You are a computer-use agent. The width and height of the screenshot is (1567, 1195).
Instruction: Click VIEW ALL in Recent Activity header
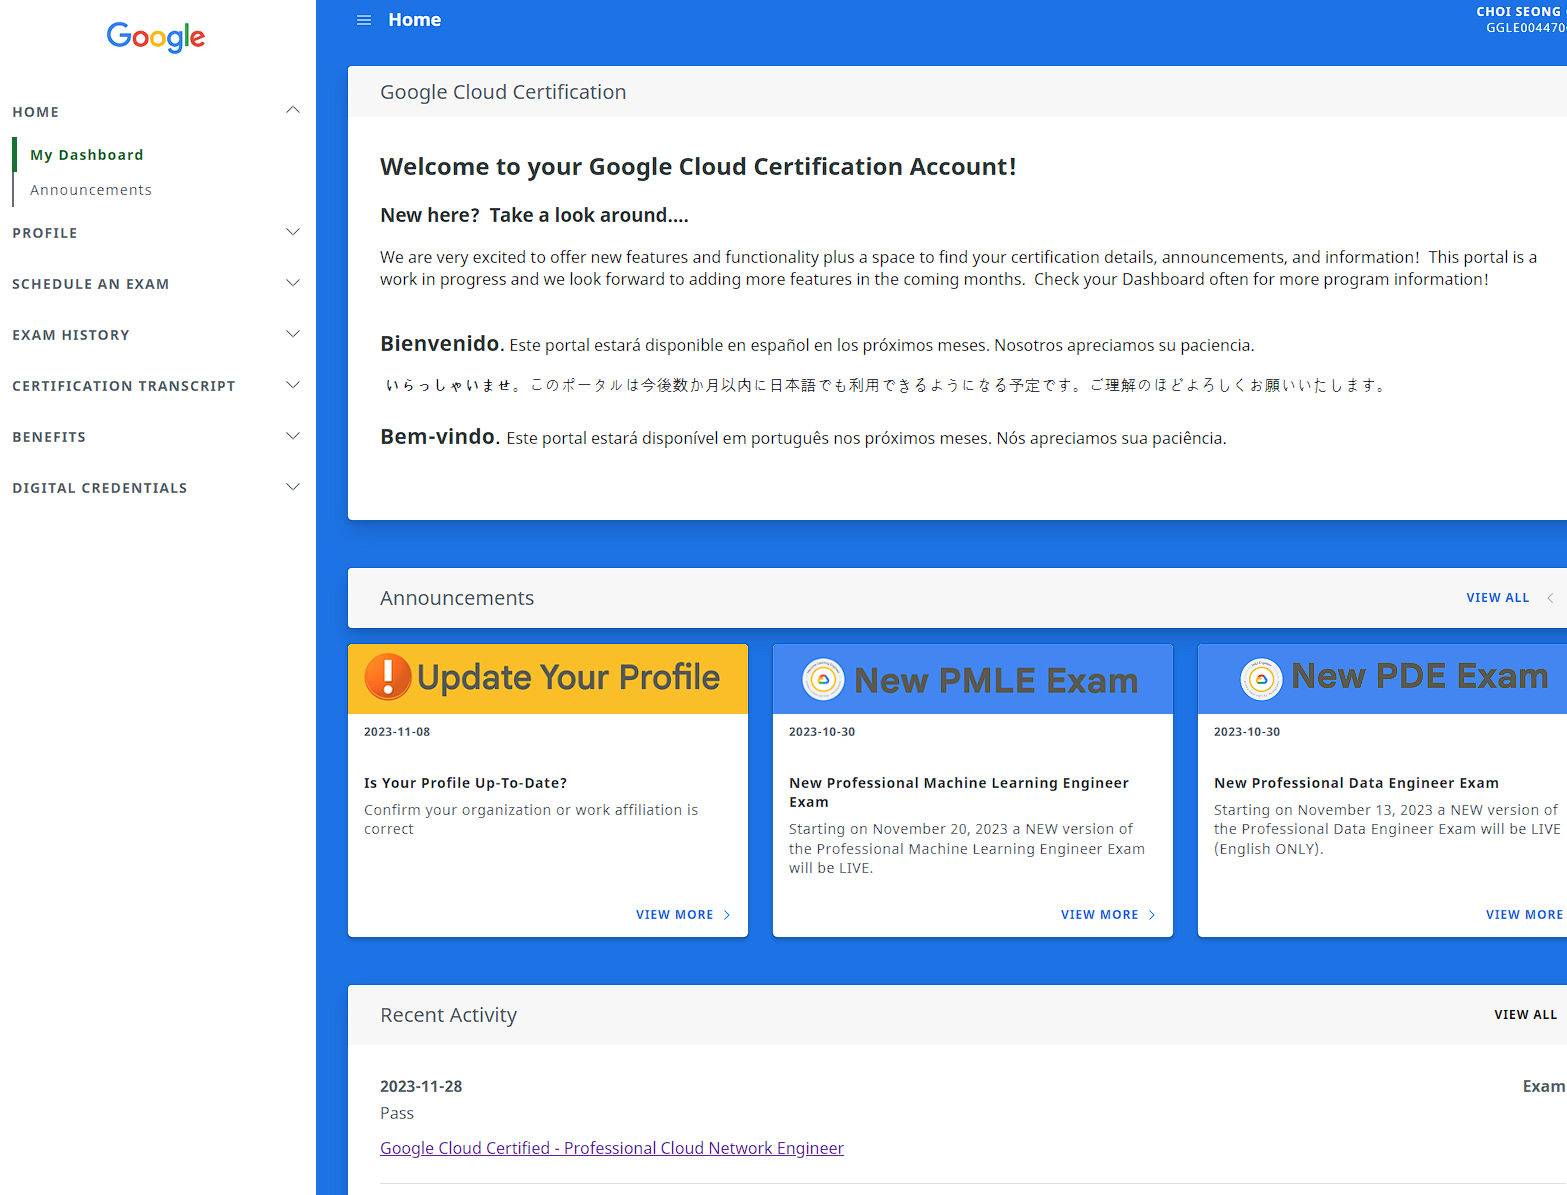point(1525,1015)
